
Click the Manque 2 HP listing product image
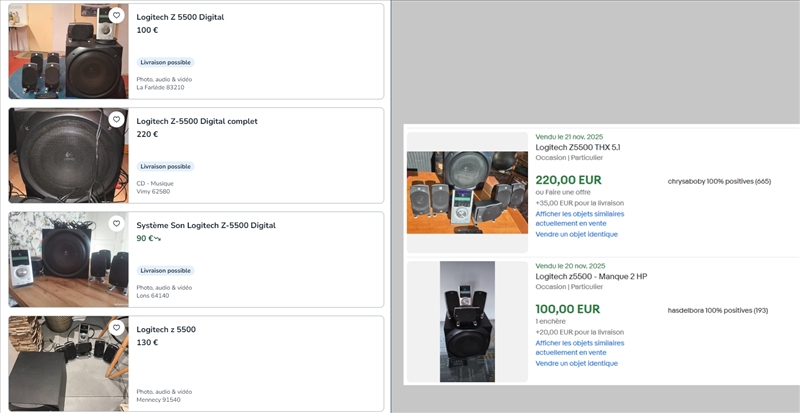coord(467,321)
